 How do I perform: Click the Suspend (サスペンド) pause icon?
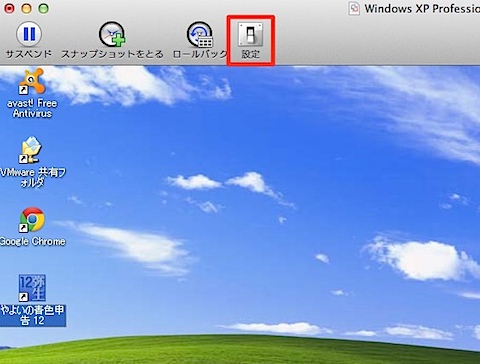tap(29, 34)
